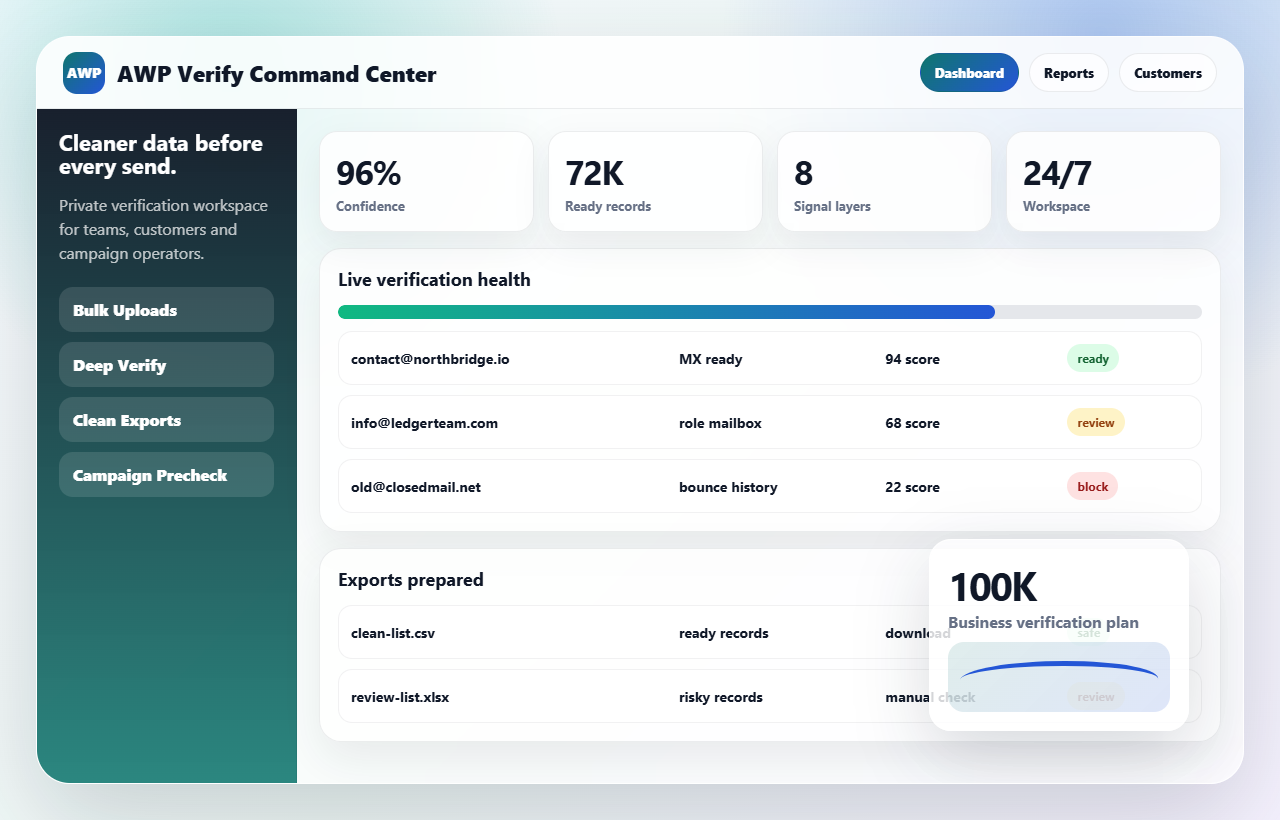This screenshot has width=1280, height=820.
Task: Click the yellow review badge for ledgerteam
Action: coord(1096,422)
